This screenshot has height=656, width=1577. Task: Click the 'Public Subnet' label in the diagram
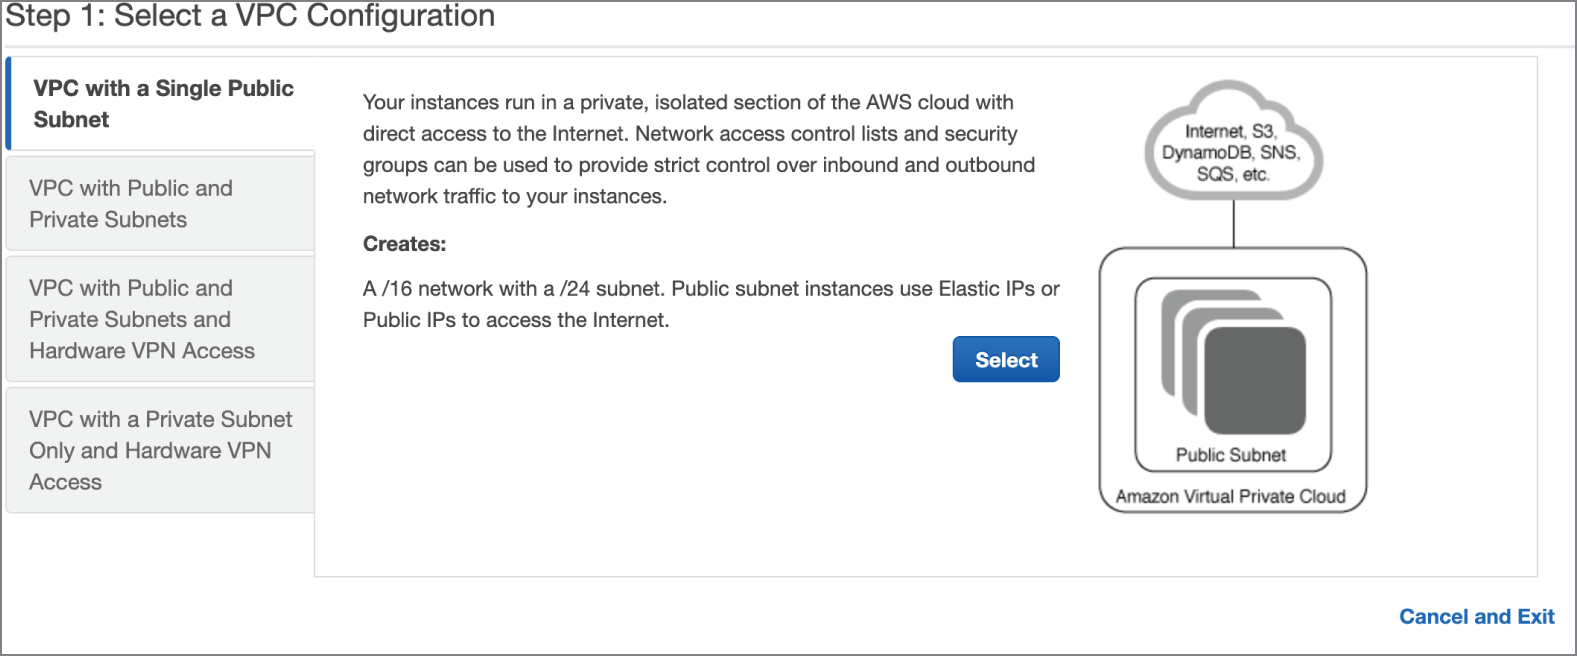click(x=1231, y=455)
